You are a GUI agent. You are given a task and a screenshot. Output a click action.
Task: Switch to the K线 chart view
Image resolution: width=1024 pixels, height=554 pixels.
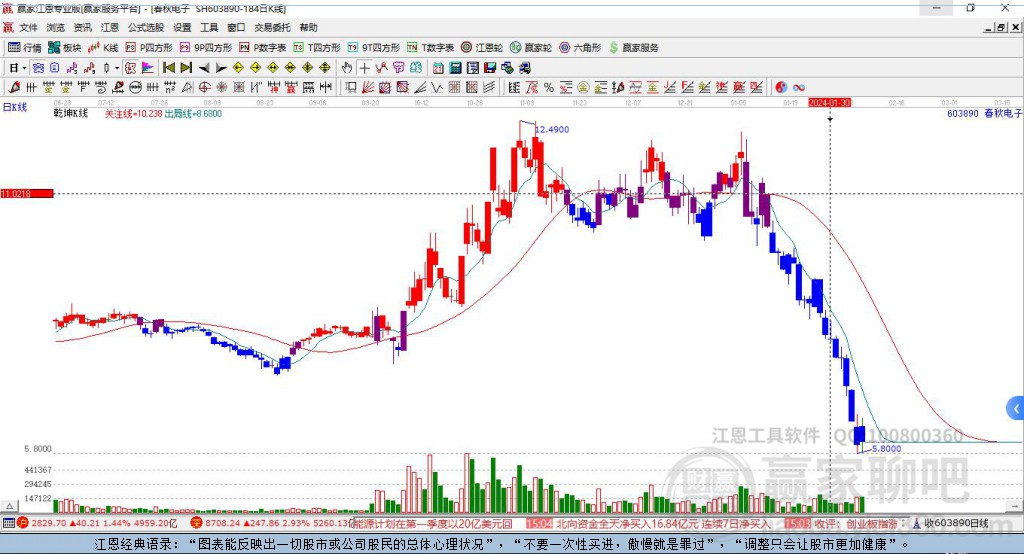[x=103, y=48]
